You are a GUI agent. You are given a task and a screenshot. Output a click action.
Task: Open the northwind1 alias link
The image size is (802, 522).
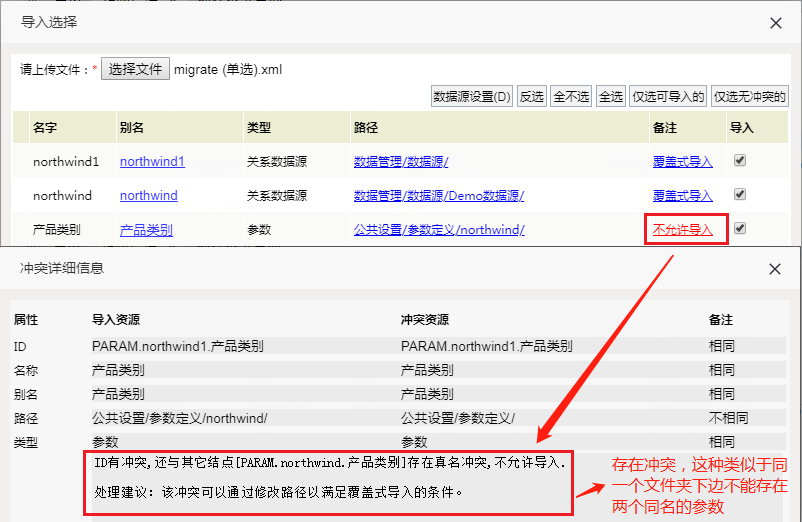pyautogui.click(x=152, y=162)
